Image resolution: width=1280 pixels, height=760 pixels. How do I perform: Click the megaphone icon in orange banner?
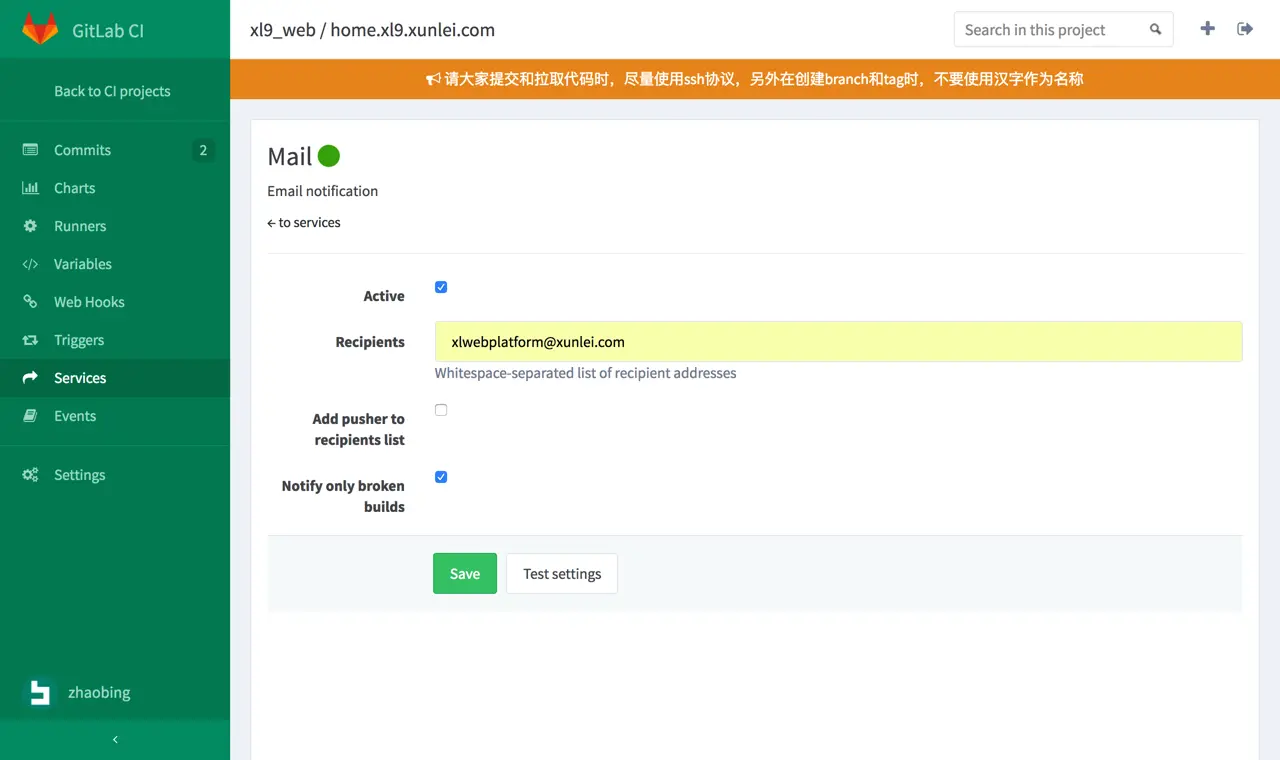pos(433,79)
